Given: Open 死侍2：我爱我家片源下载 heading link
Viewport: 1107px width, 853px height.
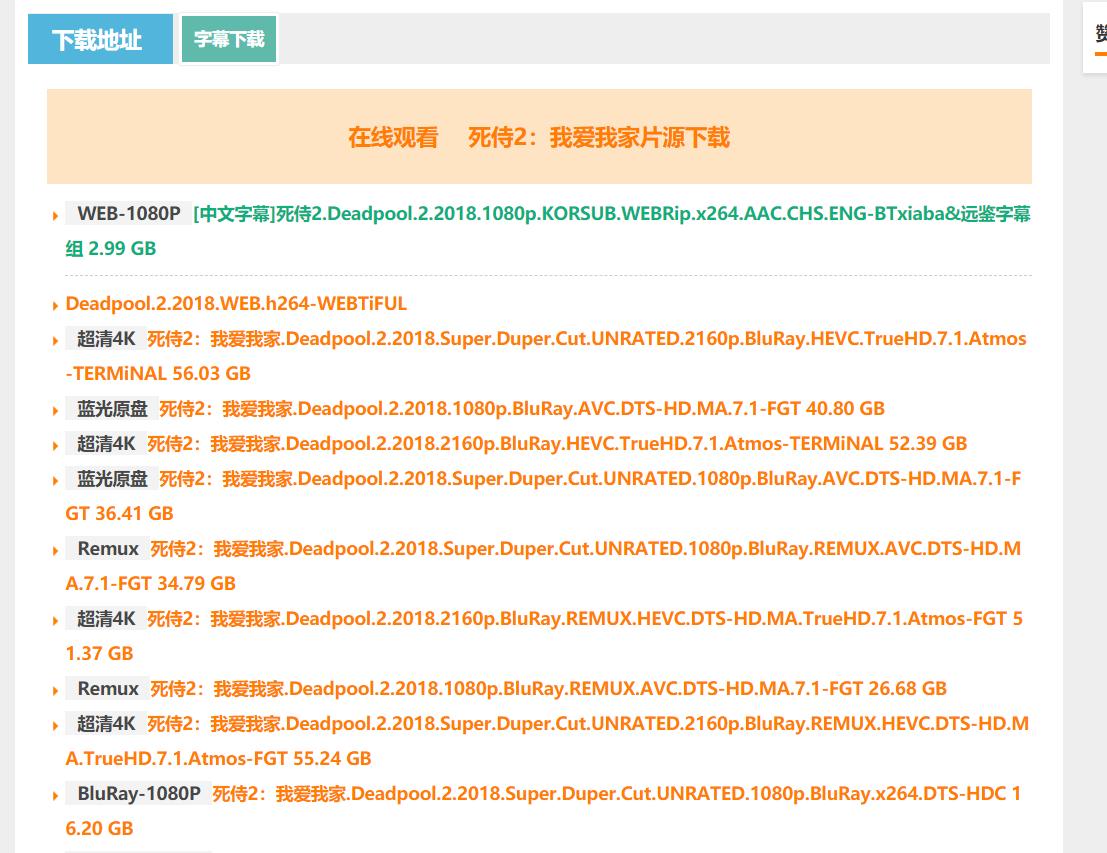Looking at the screenshot, I should point(599,137).
